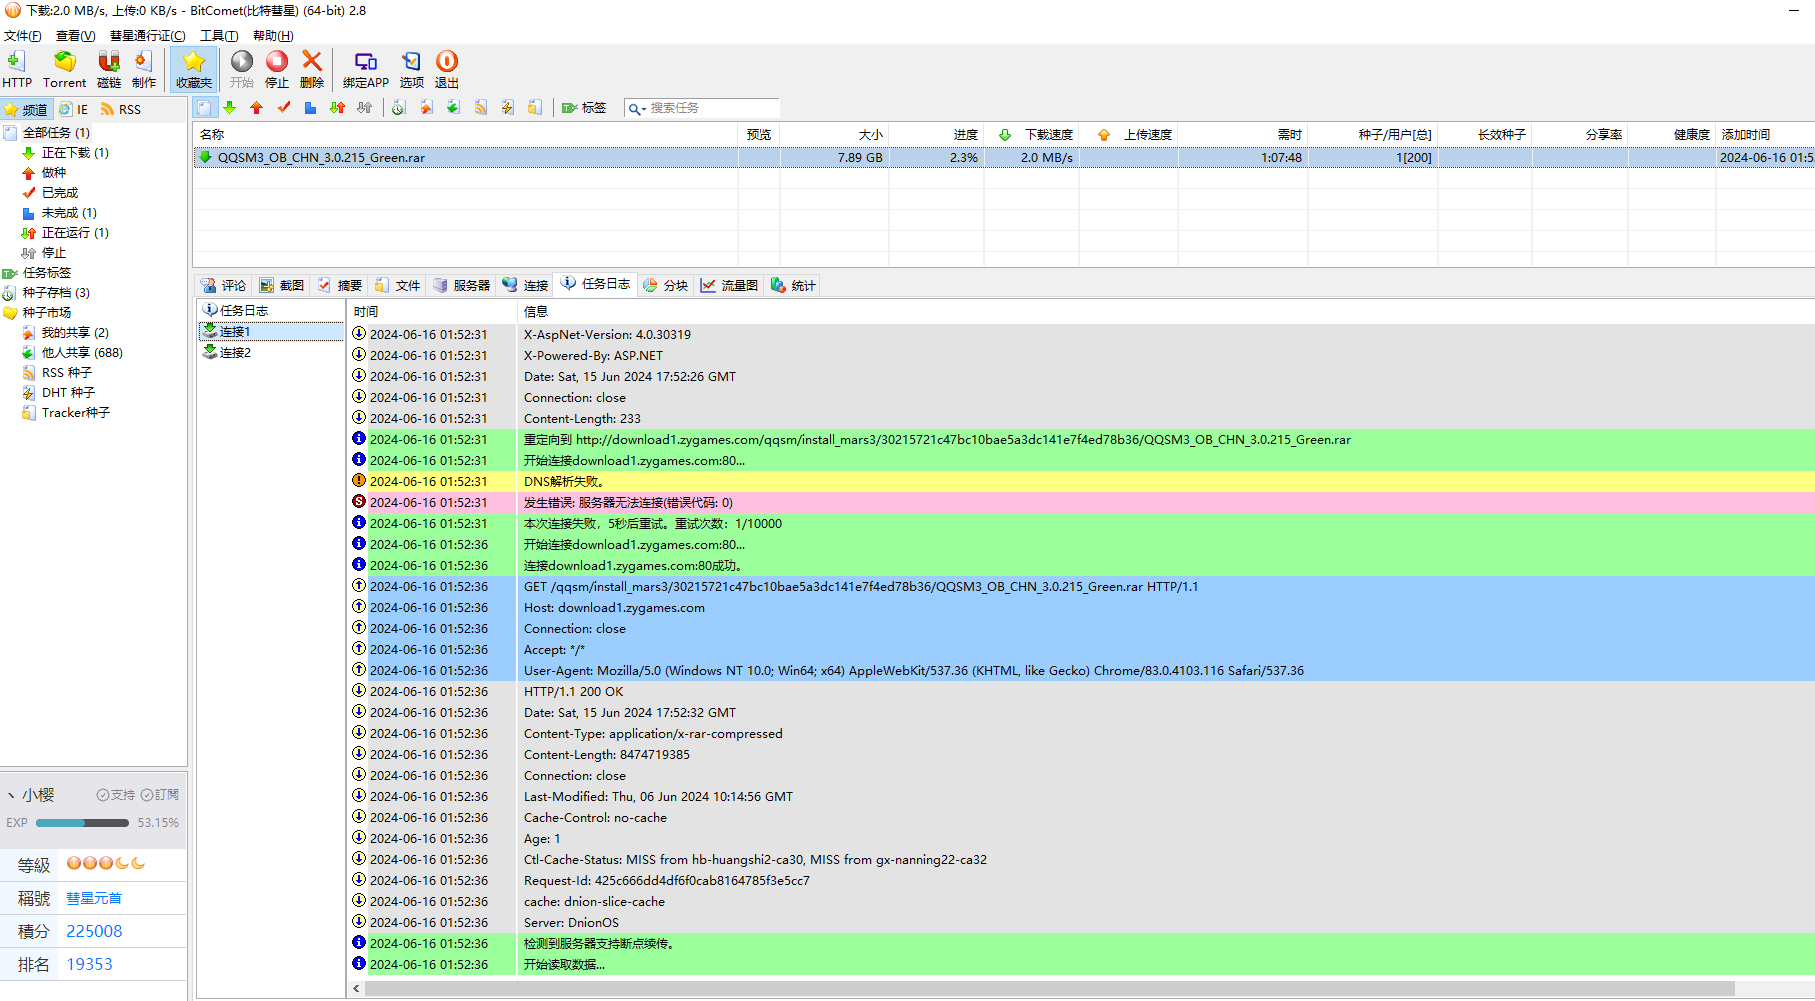Collapse the 小樱 user panel chevron
The image size is (1815, 1001).
pos(11,795)
